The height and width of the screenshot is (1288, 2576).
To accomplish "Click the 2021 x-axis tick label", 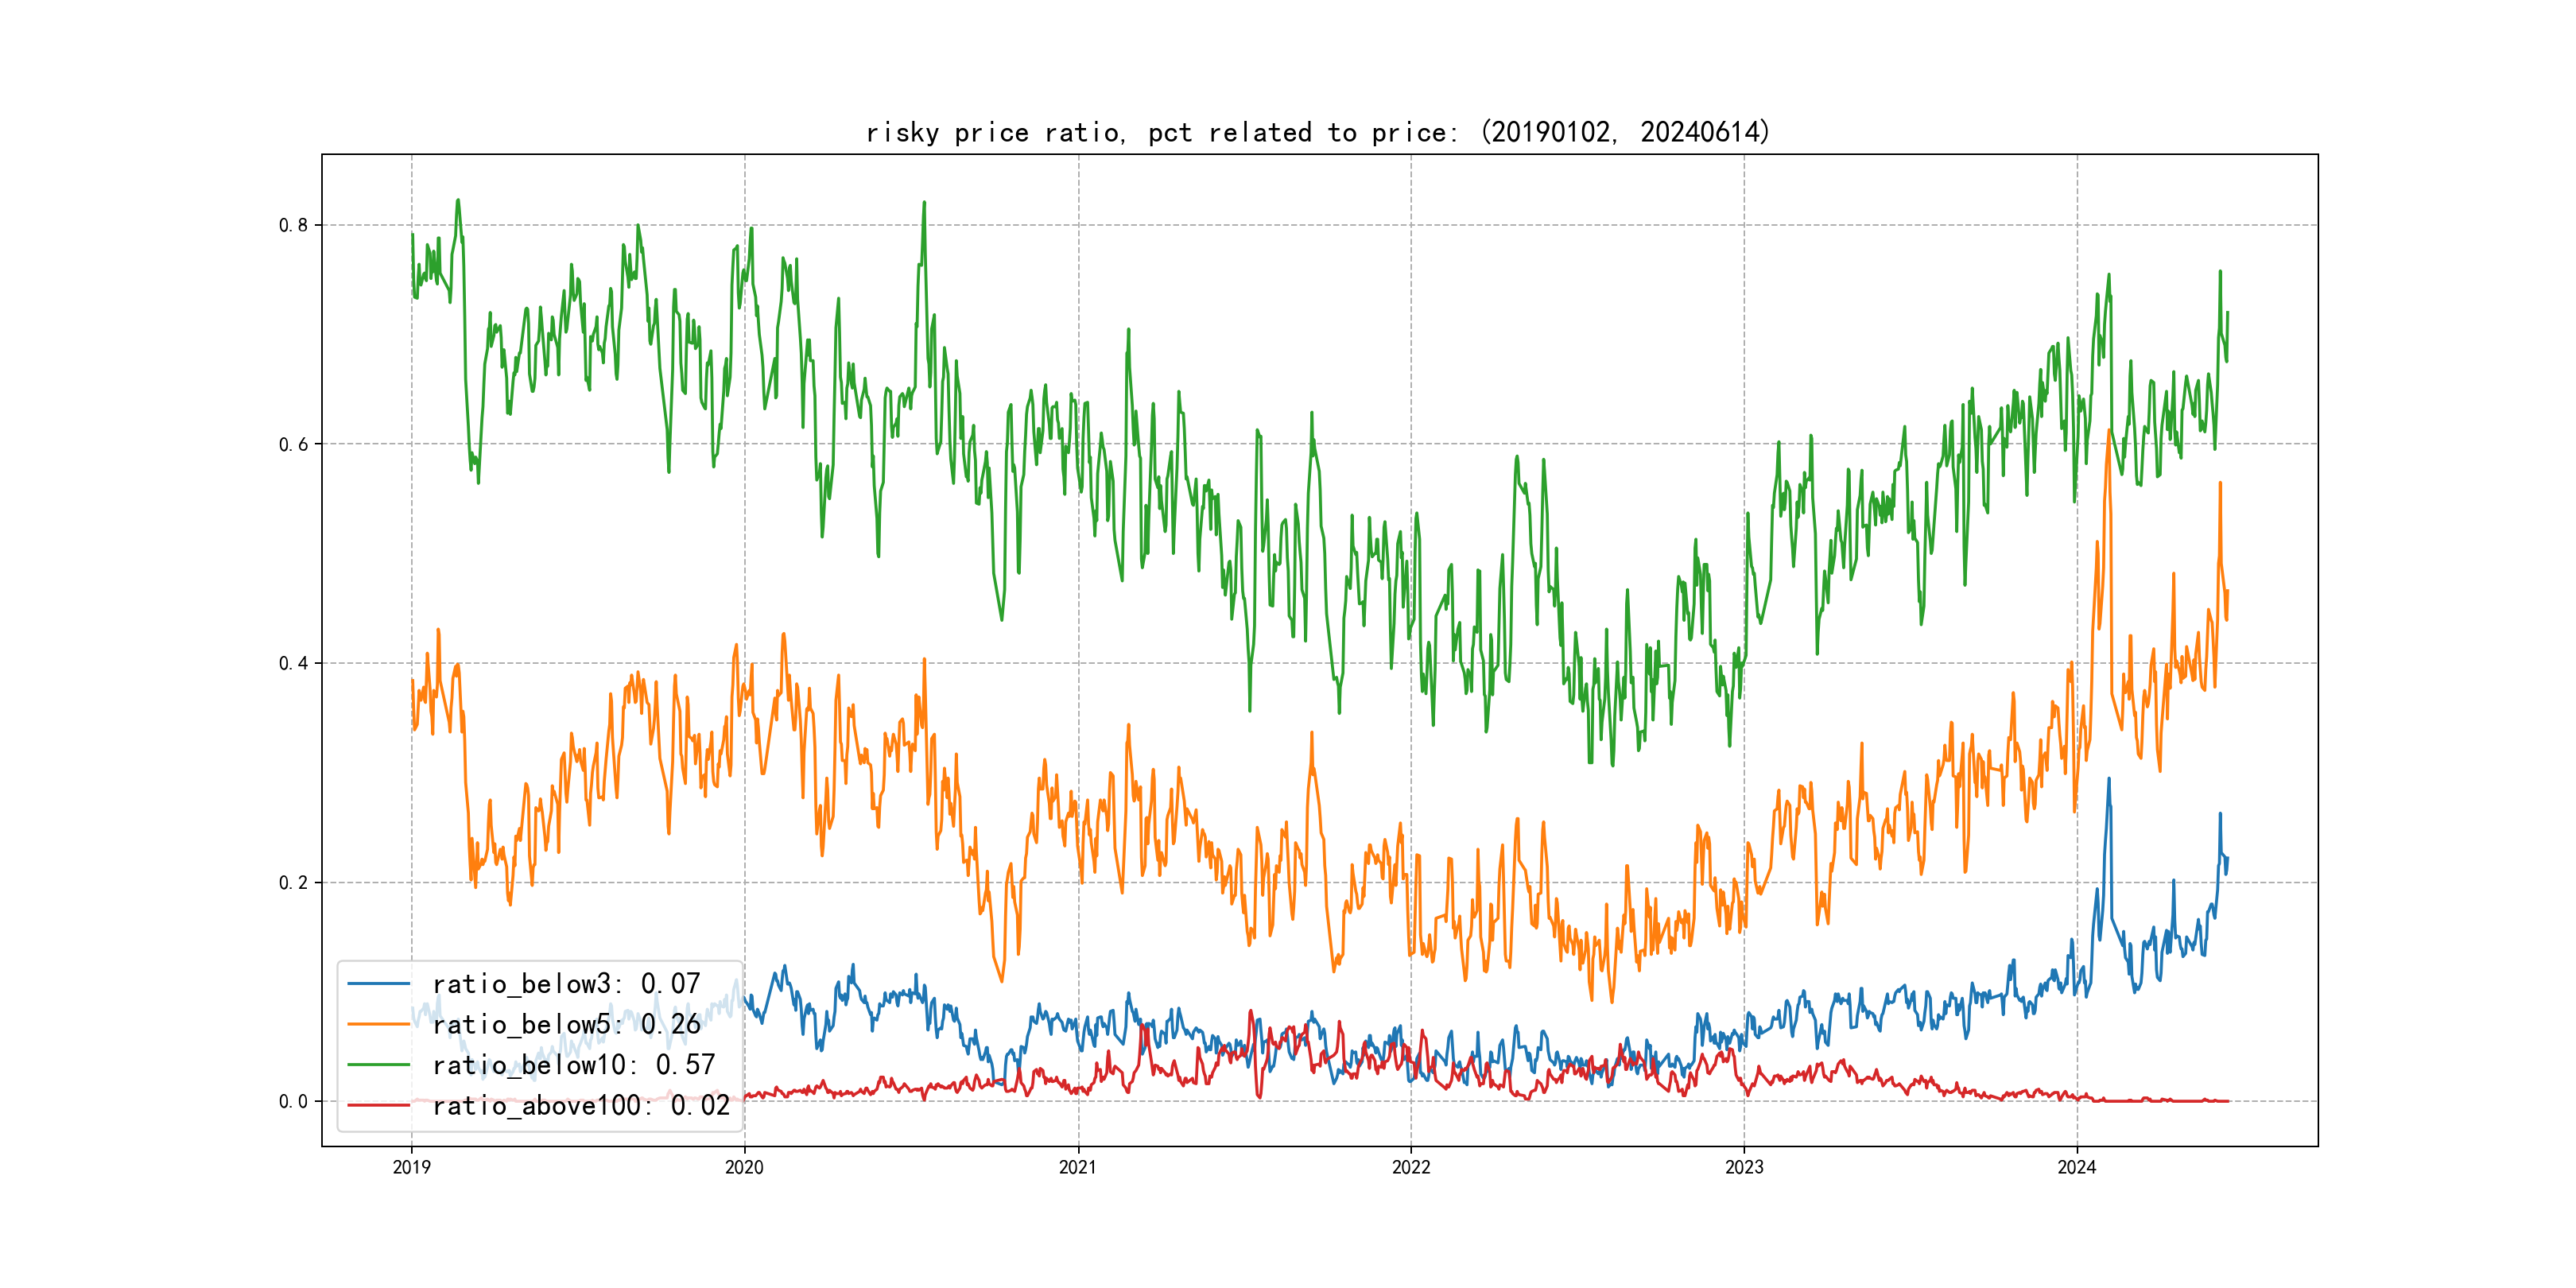I will point(1078,1167).
